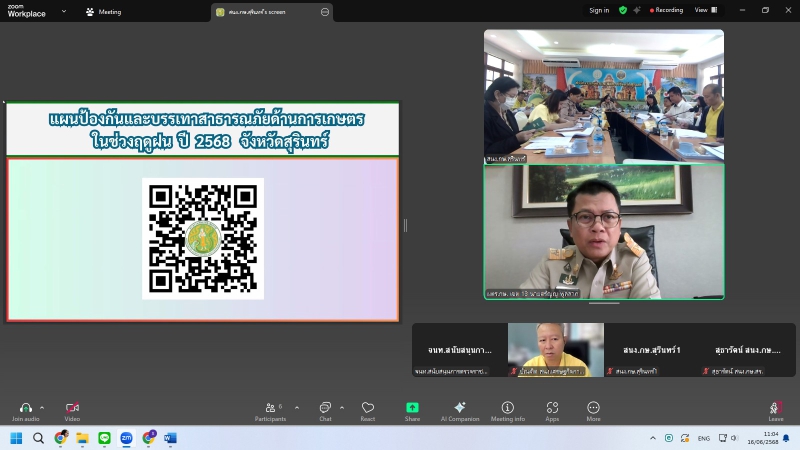Click the QR code on shared slide
800x450 pixels.
(203, 238)
